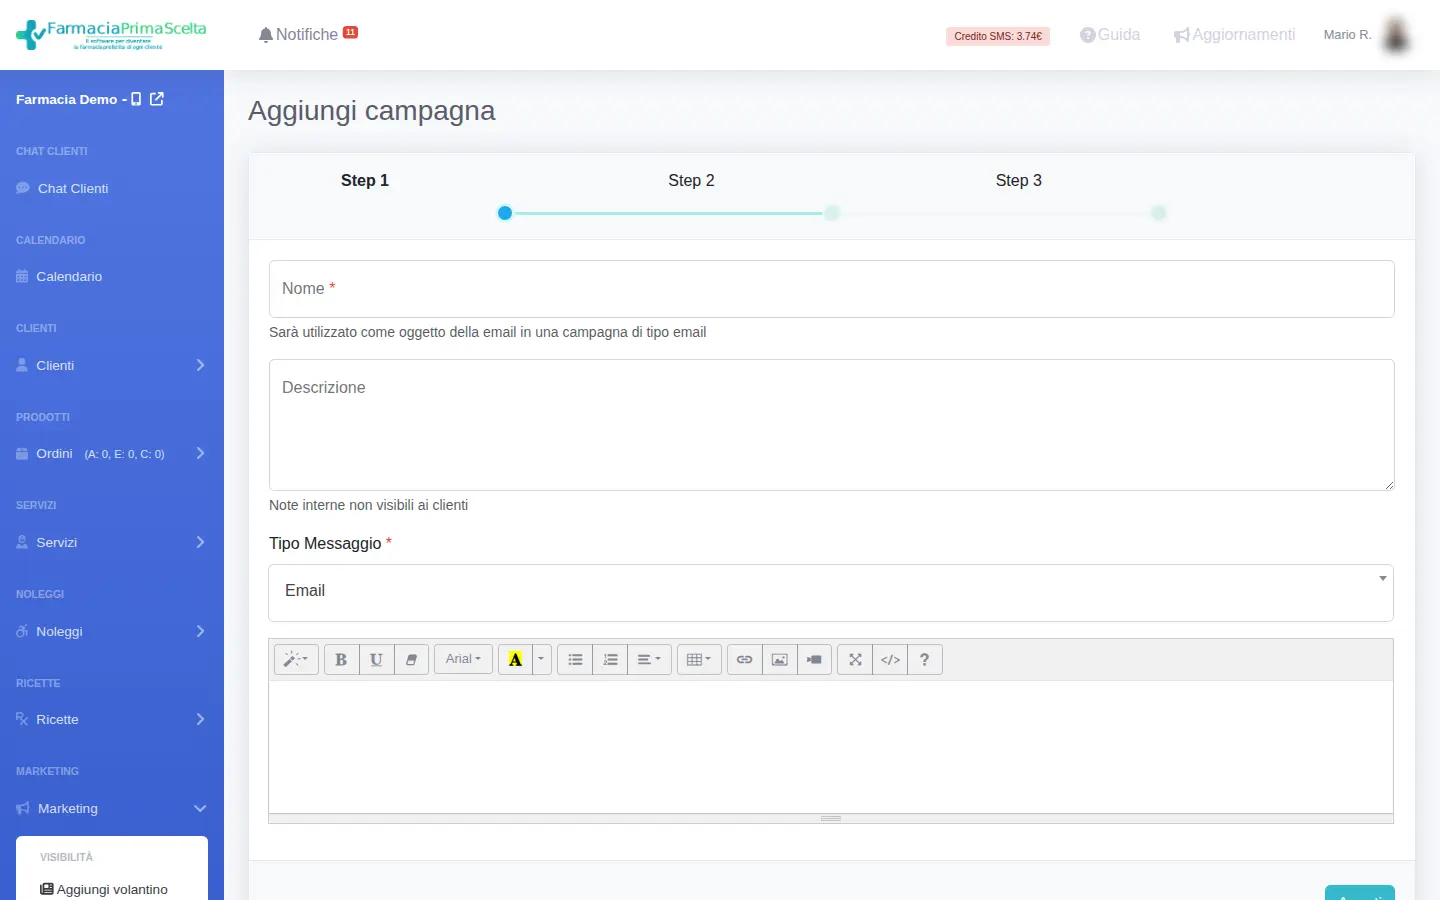Viewport: 1440px width, 900px height.
Task: Click the Marketing megaphone icon
Action: tap(23, 808)
